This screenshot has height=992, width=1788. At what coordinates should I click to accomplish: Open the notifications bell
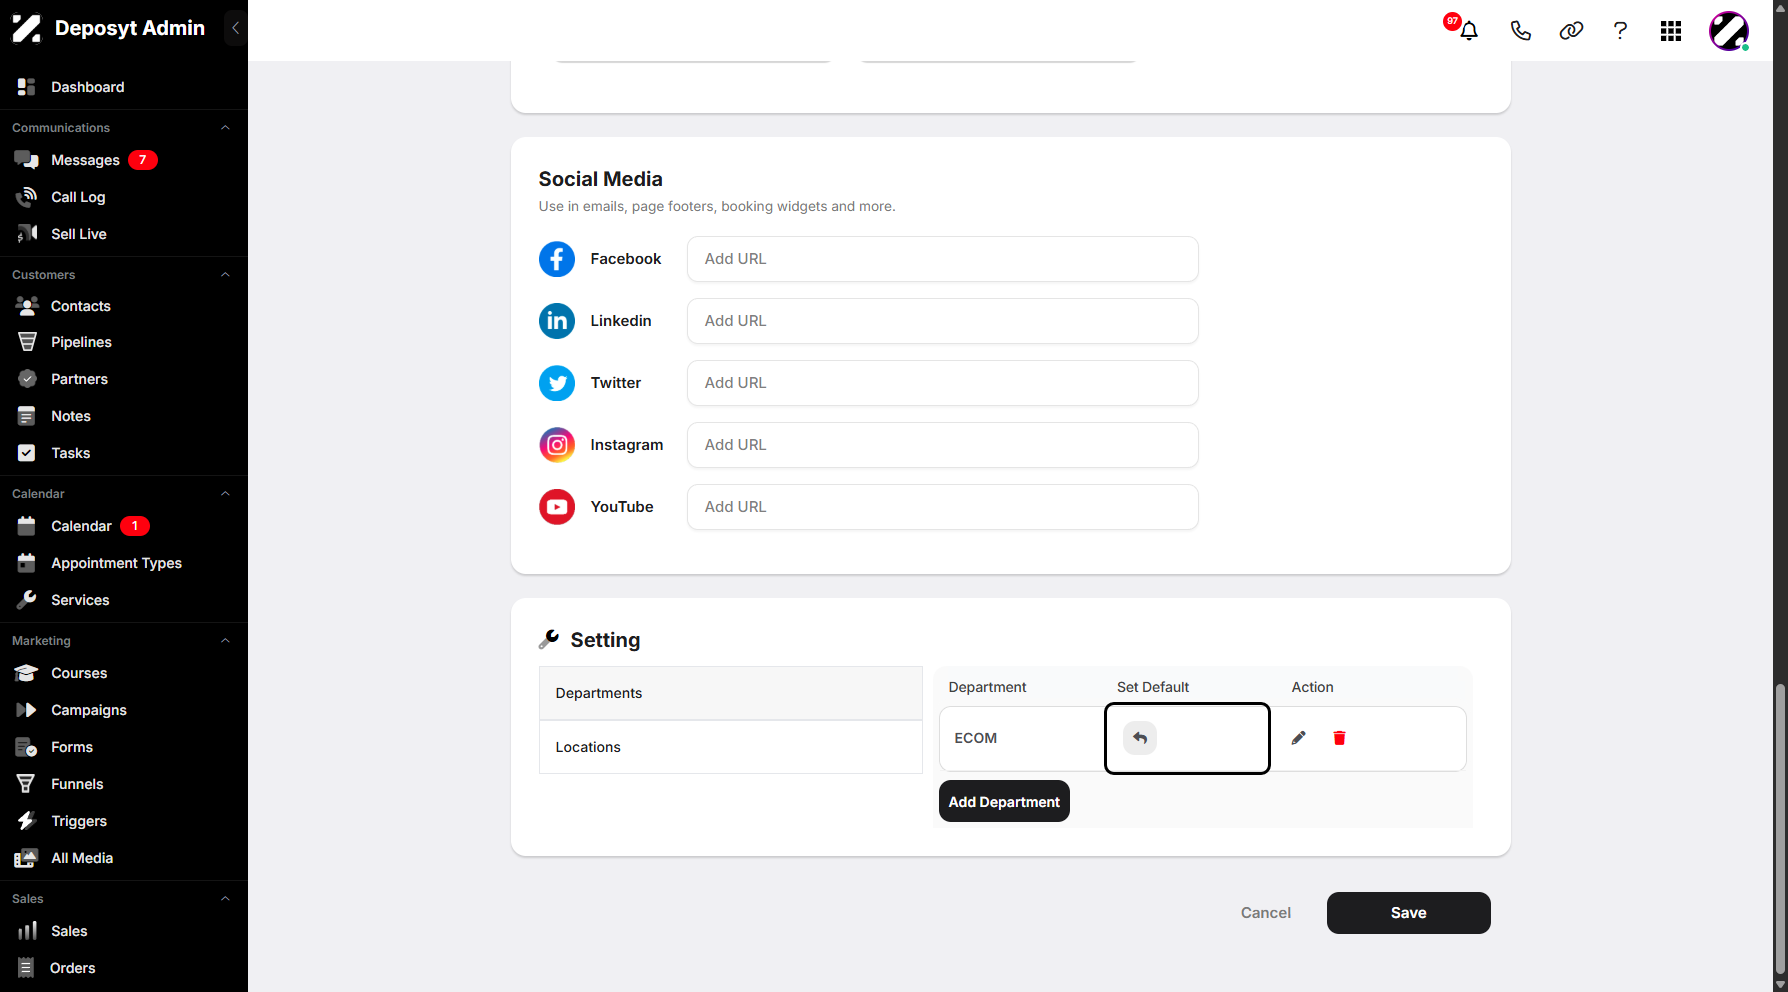tap(1468, 30)
